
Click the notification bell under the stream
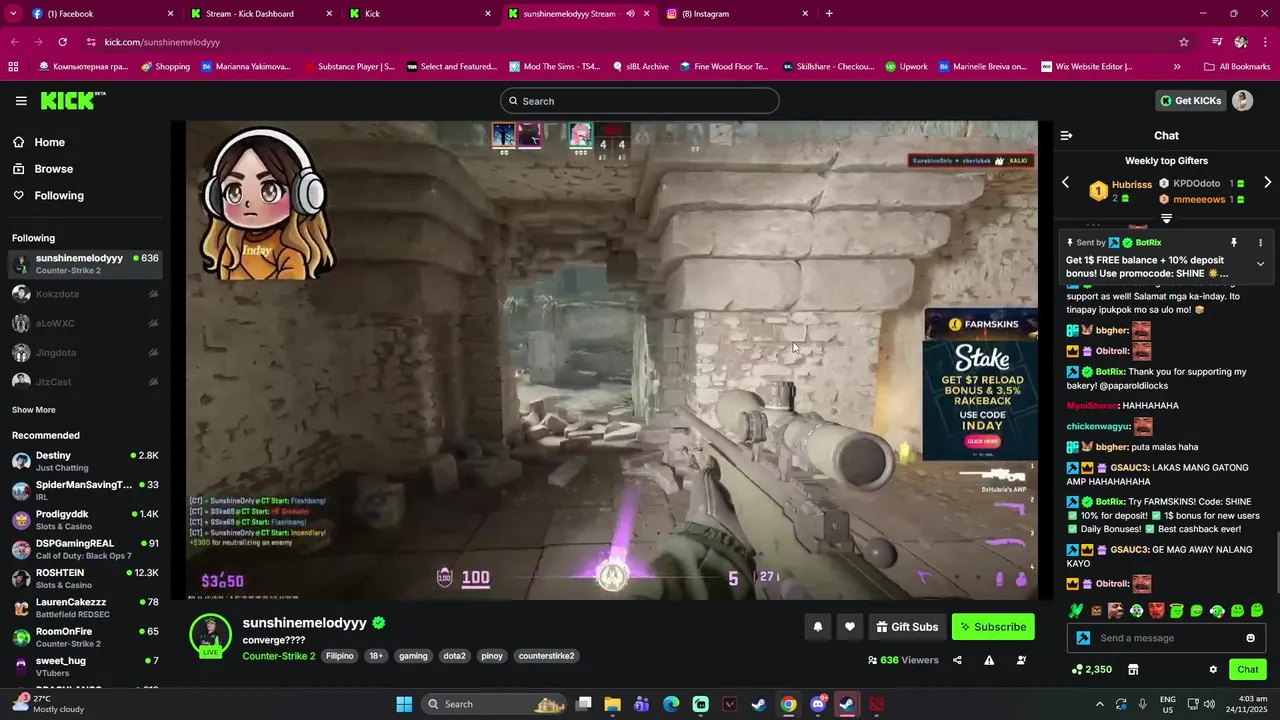tap(817, 627)
